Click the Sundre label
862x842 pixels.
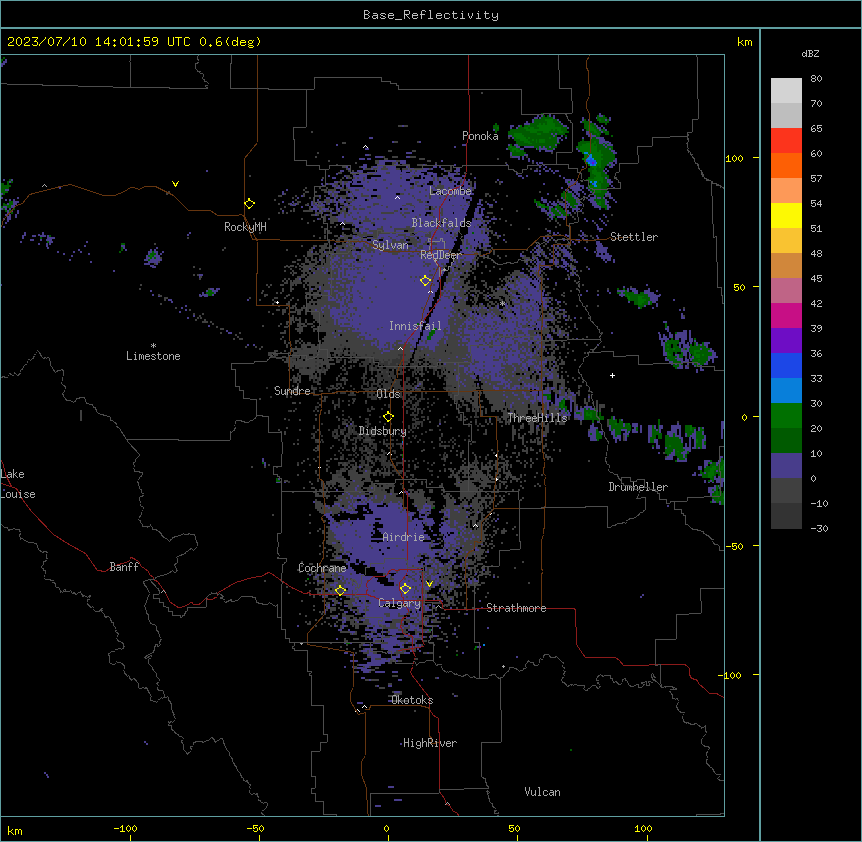tap(292, 391)
